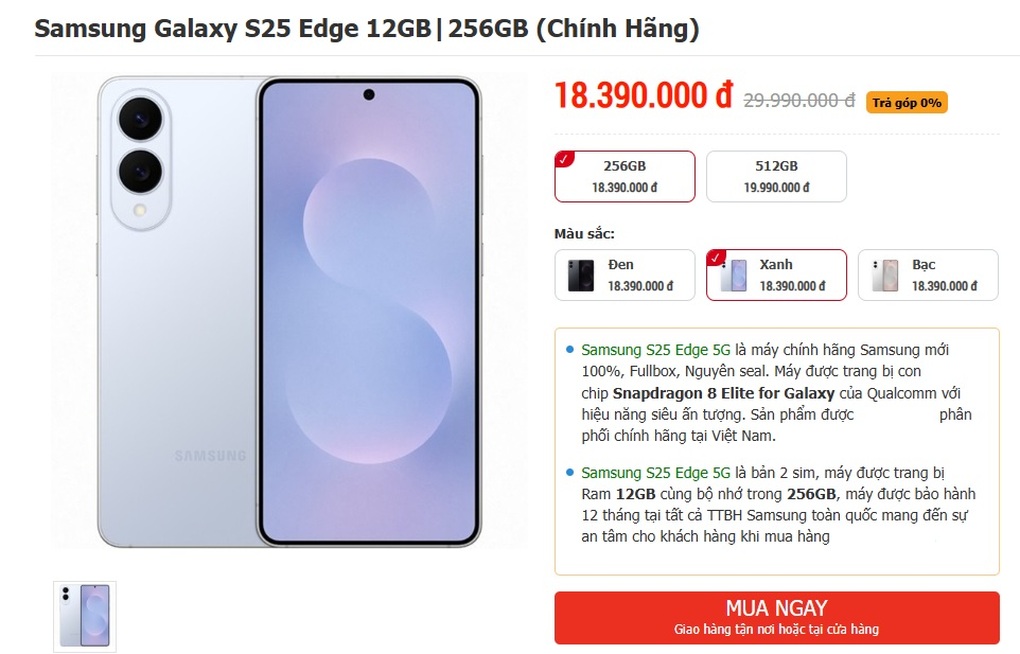Select the small product gallery thumbnail
1020x654 pixels.
coord(85,616)
